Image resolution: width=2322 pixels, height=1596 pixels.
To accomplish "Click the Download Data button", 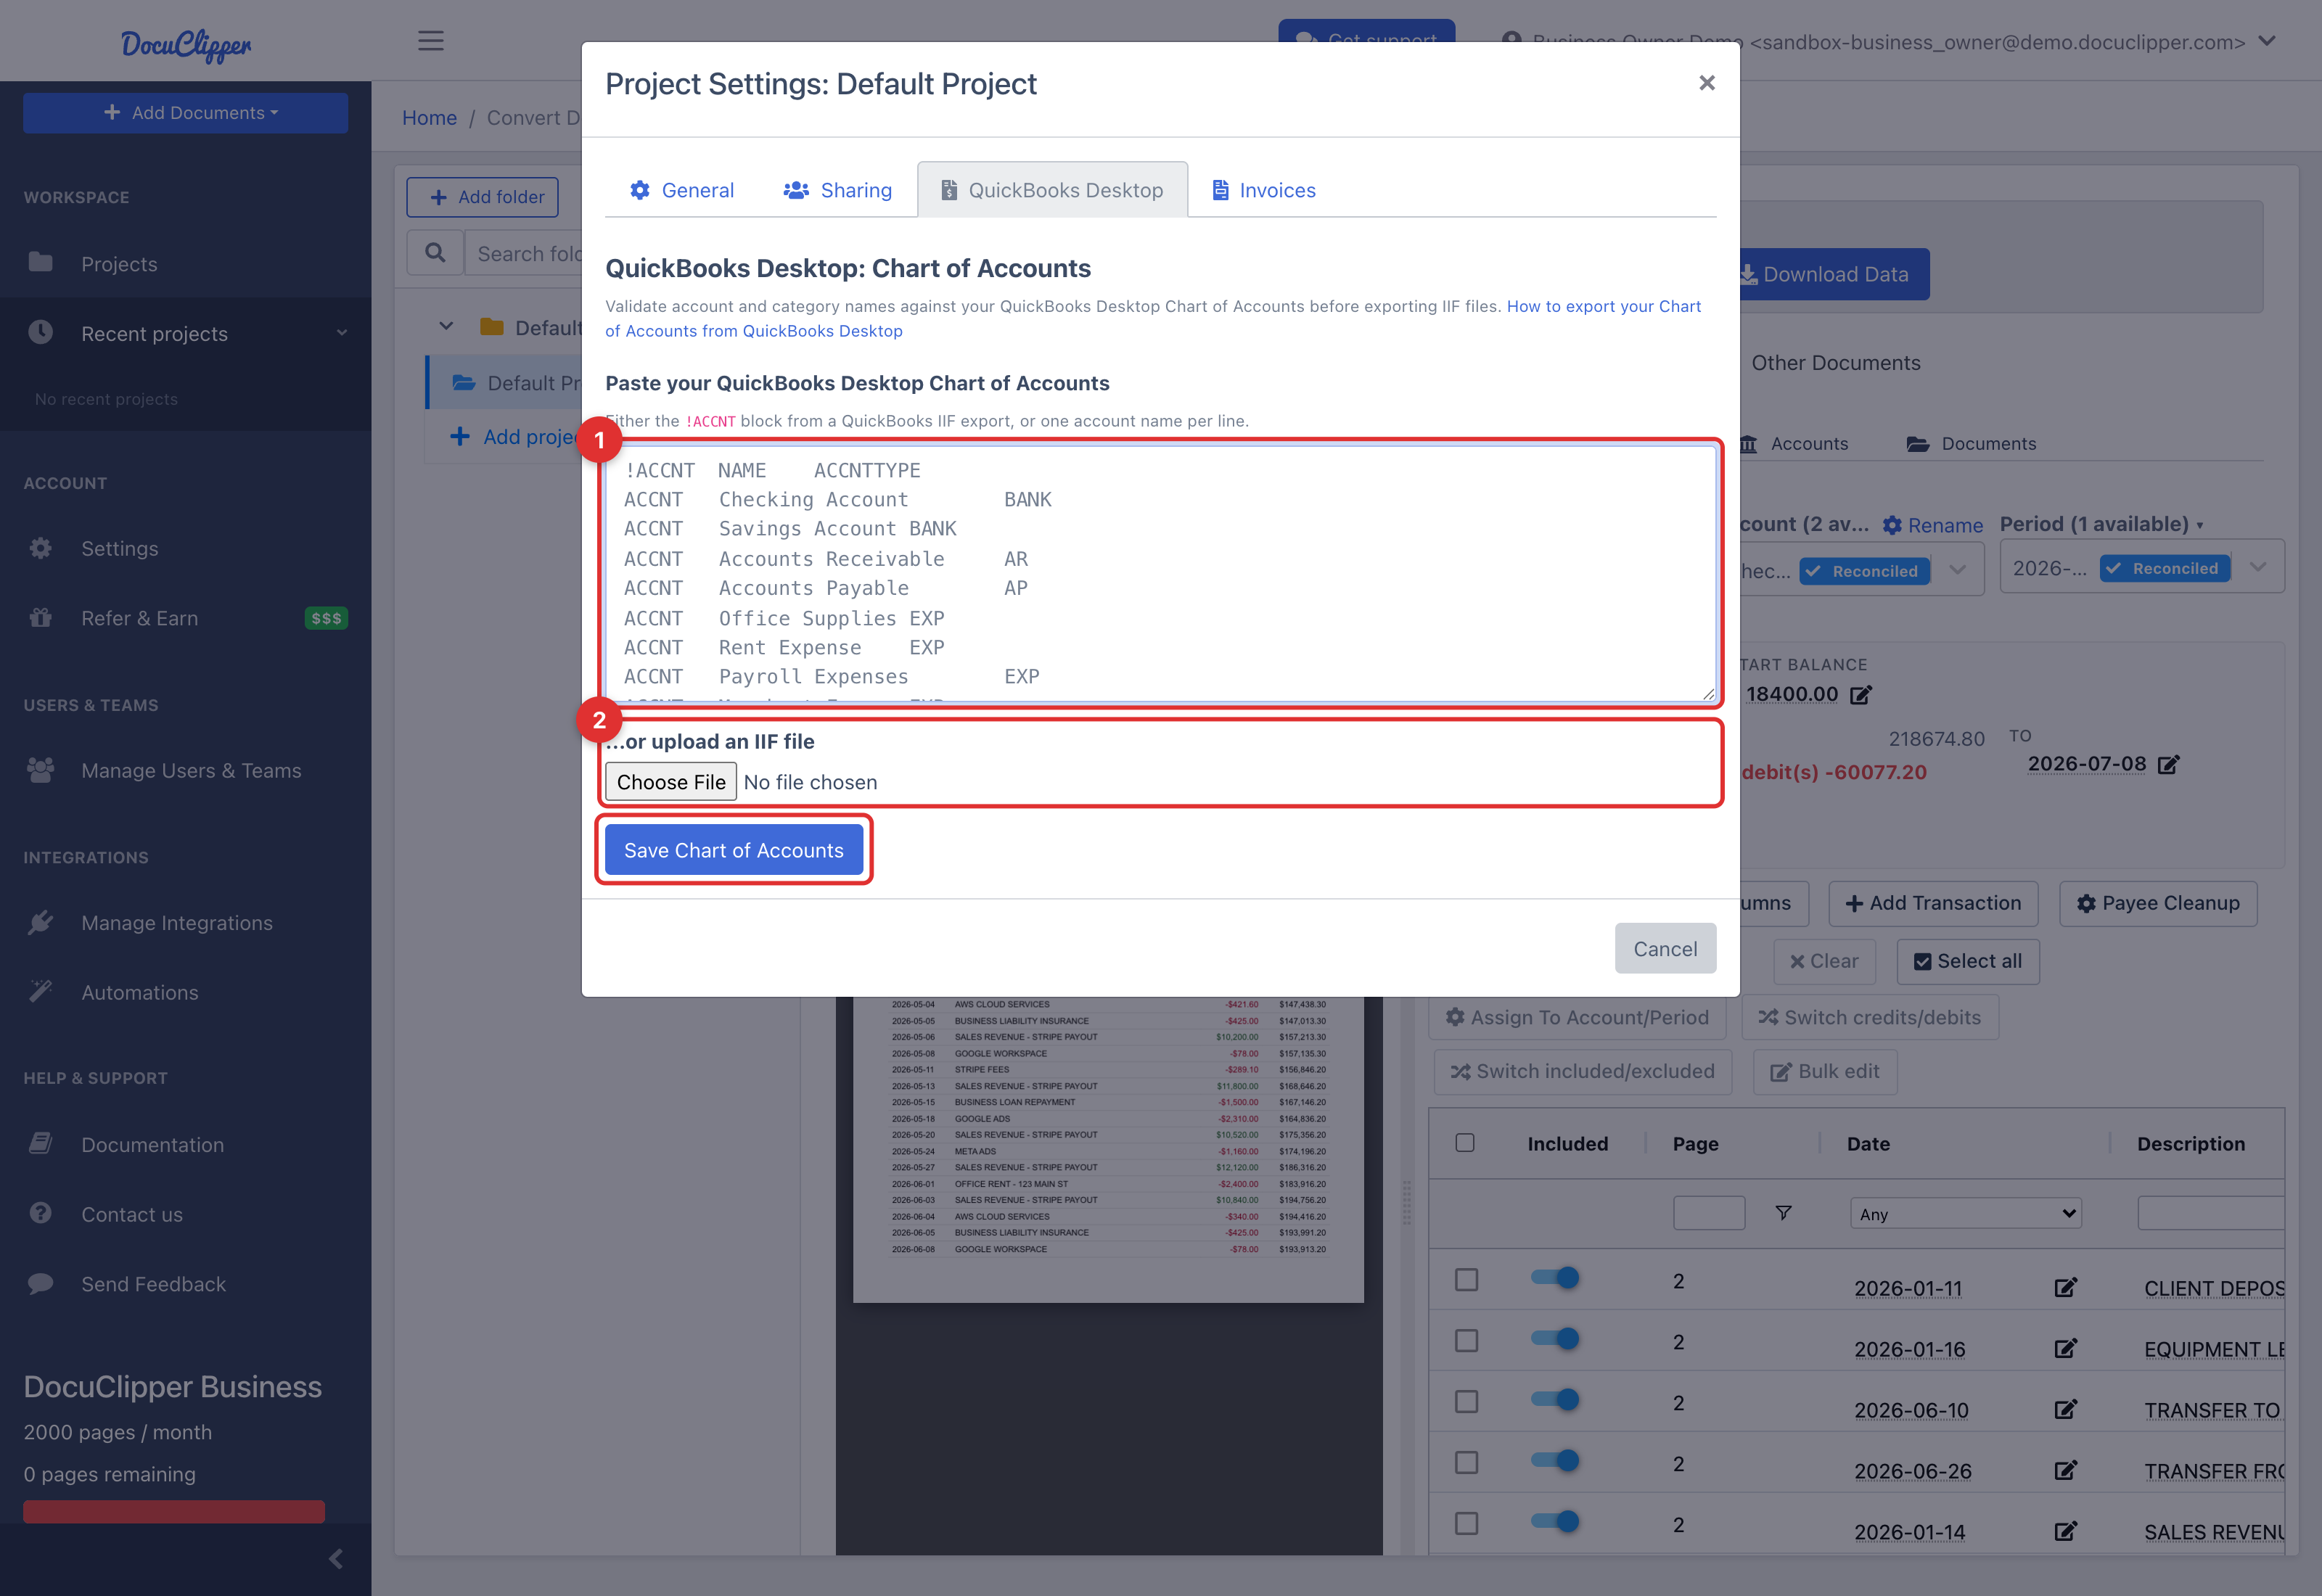I will pos(1834,274).
